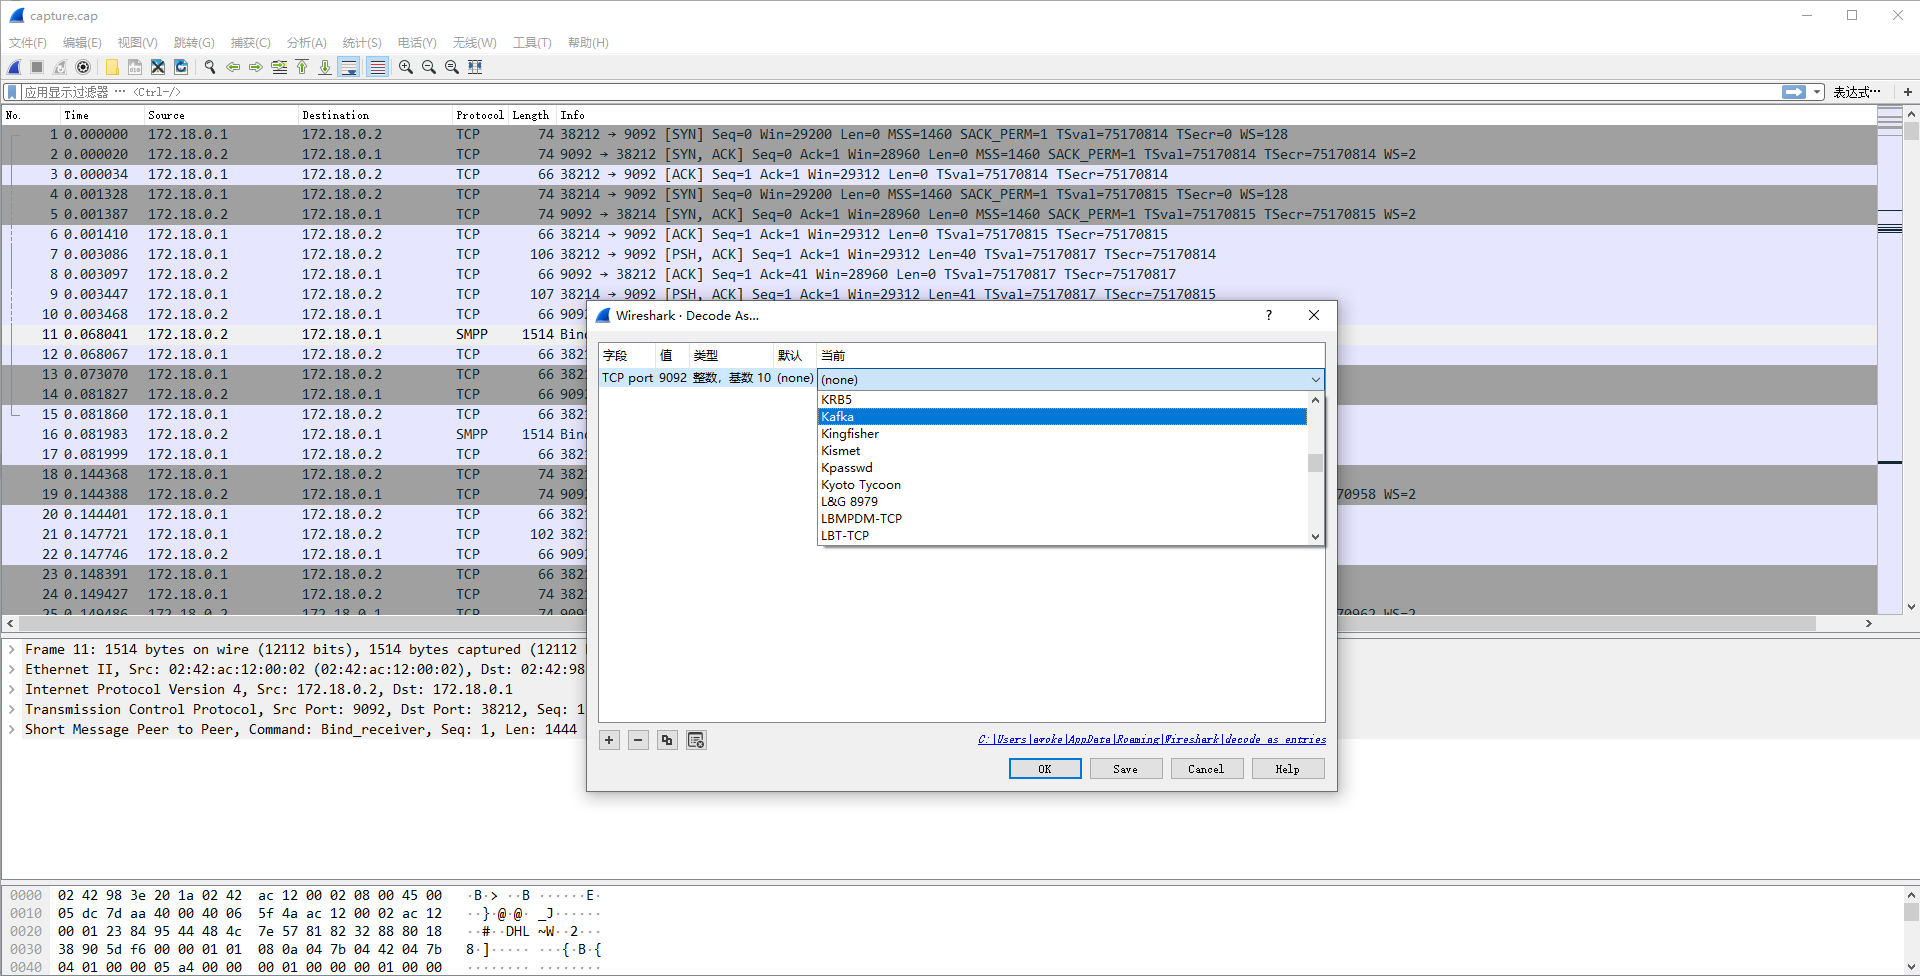Toggle auto-scroll during live capture
The image size is (1920, 976).
349,67
